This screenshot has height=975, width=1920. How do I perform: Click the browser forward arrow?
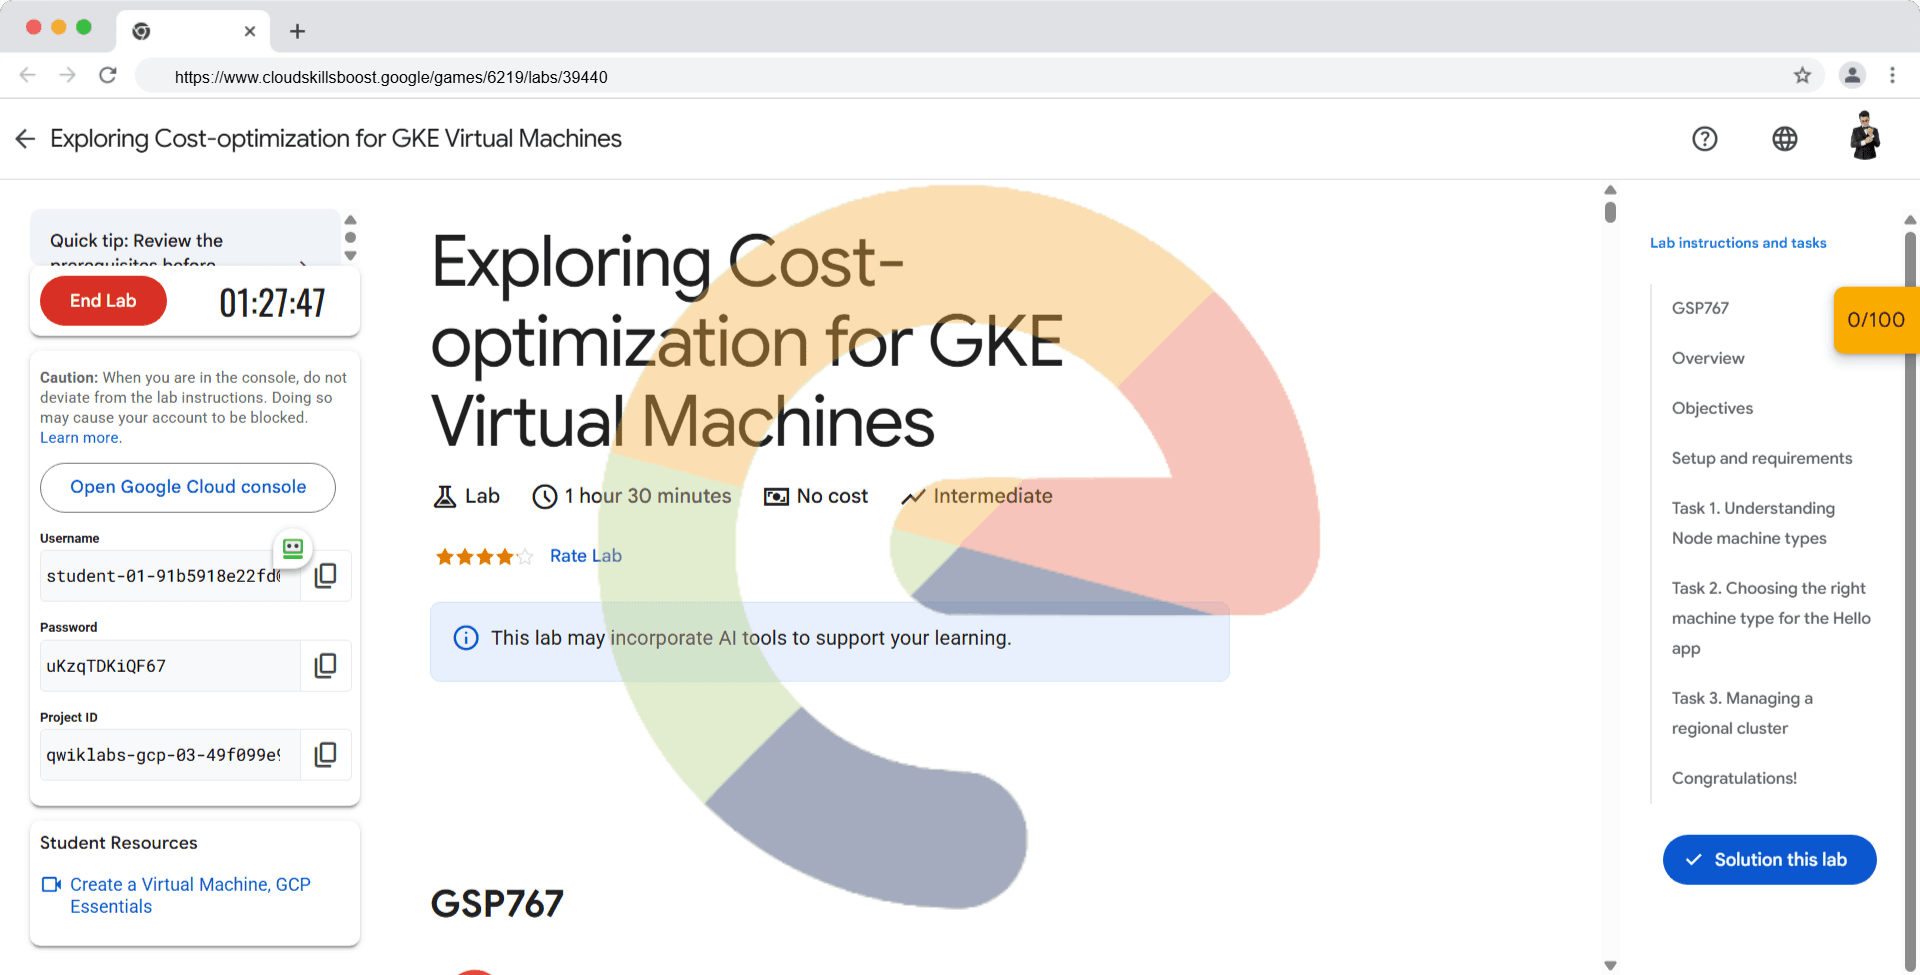click(67, 75)
